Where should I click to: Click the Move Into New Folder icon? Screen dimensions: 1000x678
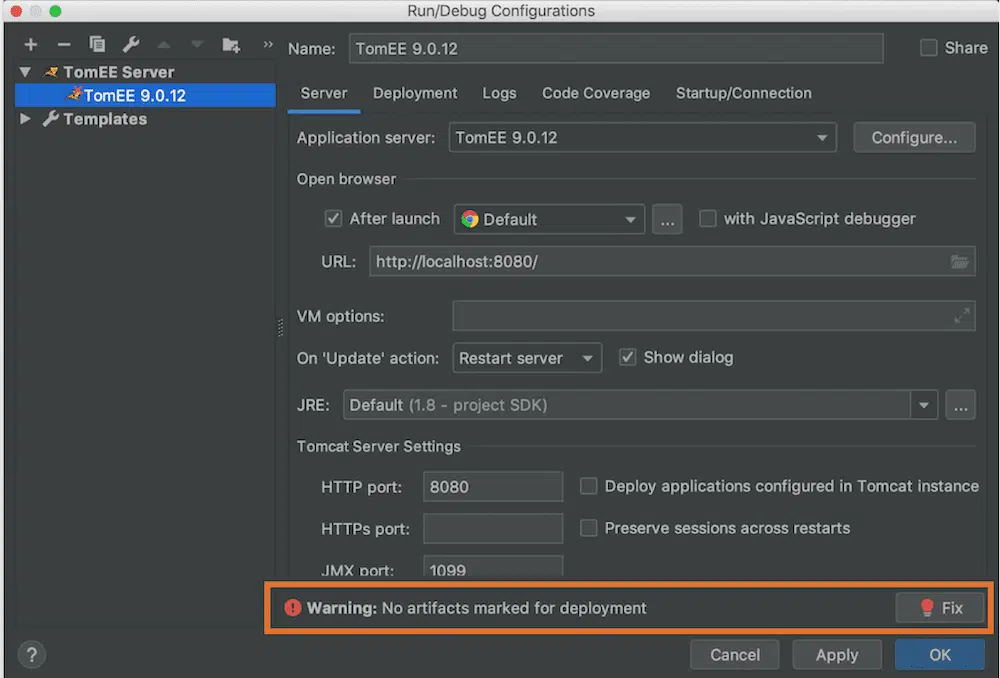click(x=231, y=45)
